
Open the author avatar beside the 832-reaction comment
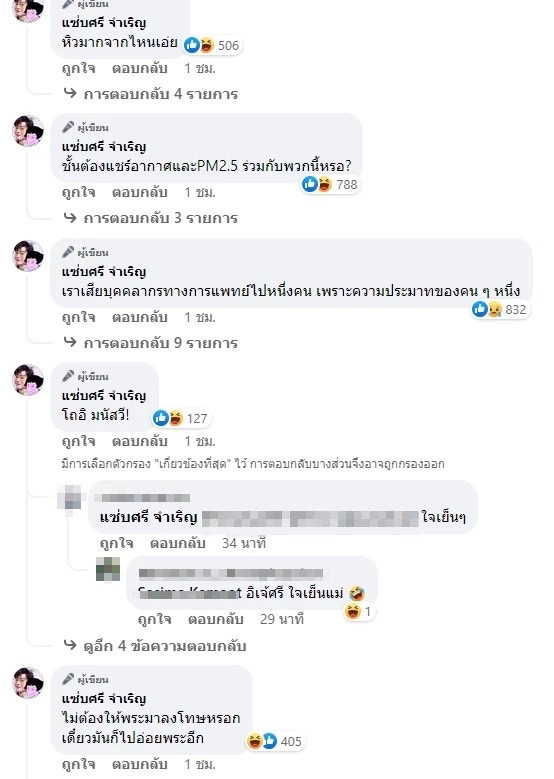(x=28, y=256)
